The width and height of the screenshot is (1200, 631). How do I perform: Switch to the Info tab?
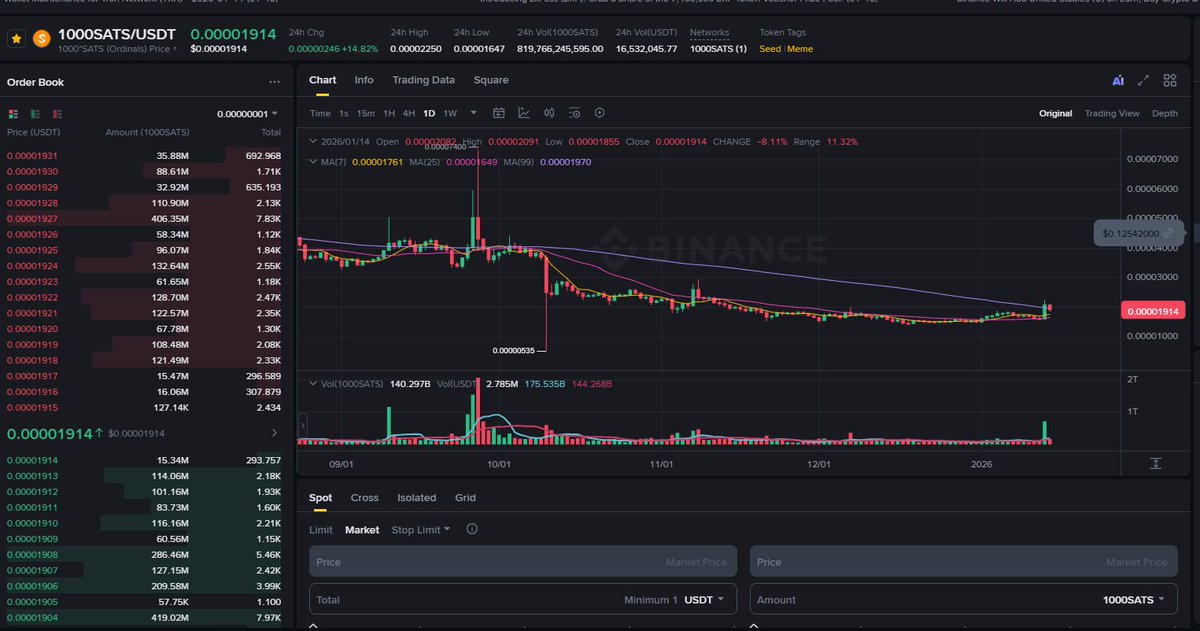(364, 80)
